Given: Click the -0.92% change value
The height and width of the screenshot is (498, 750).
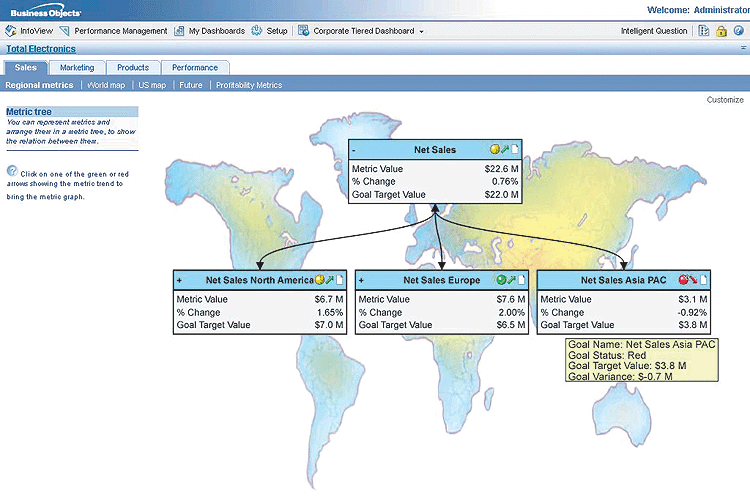Looking at the screenshot, I should [692, 312].
